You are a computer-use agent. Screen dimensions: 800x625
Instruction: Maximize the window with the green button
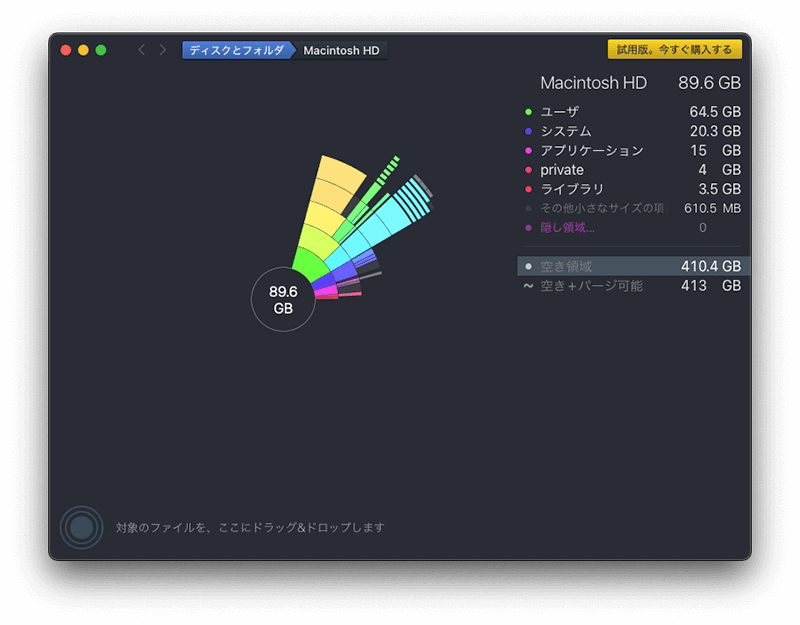(x=101, y=50)
